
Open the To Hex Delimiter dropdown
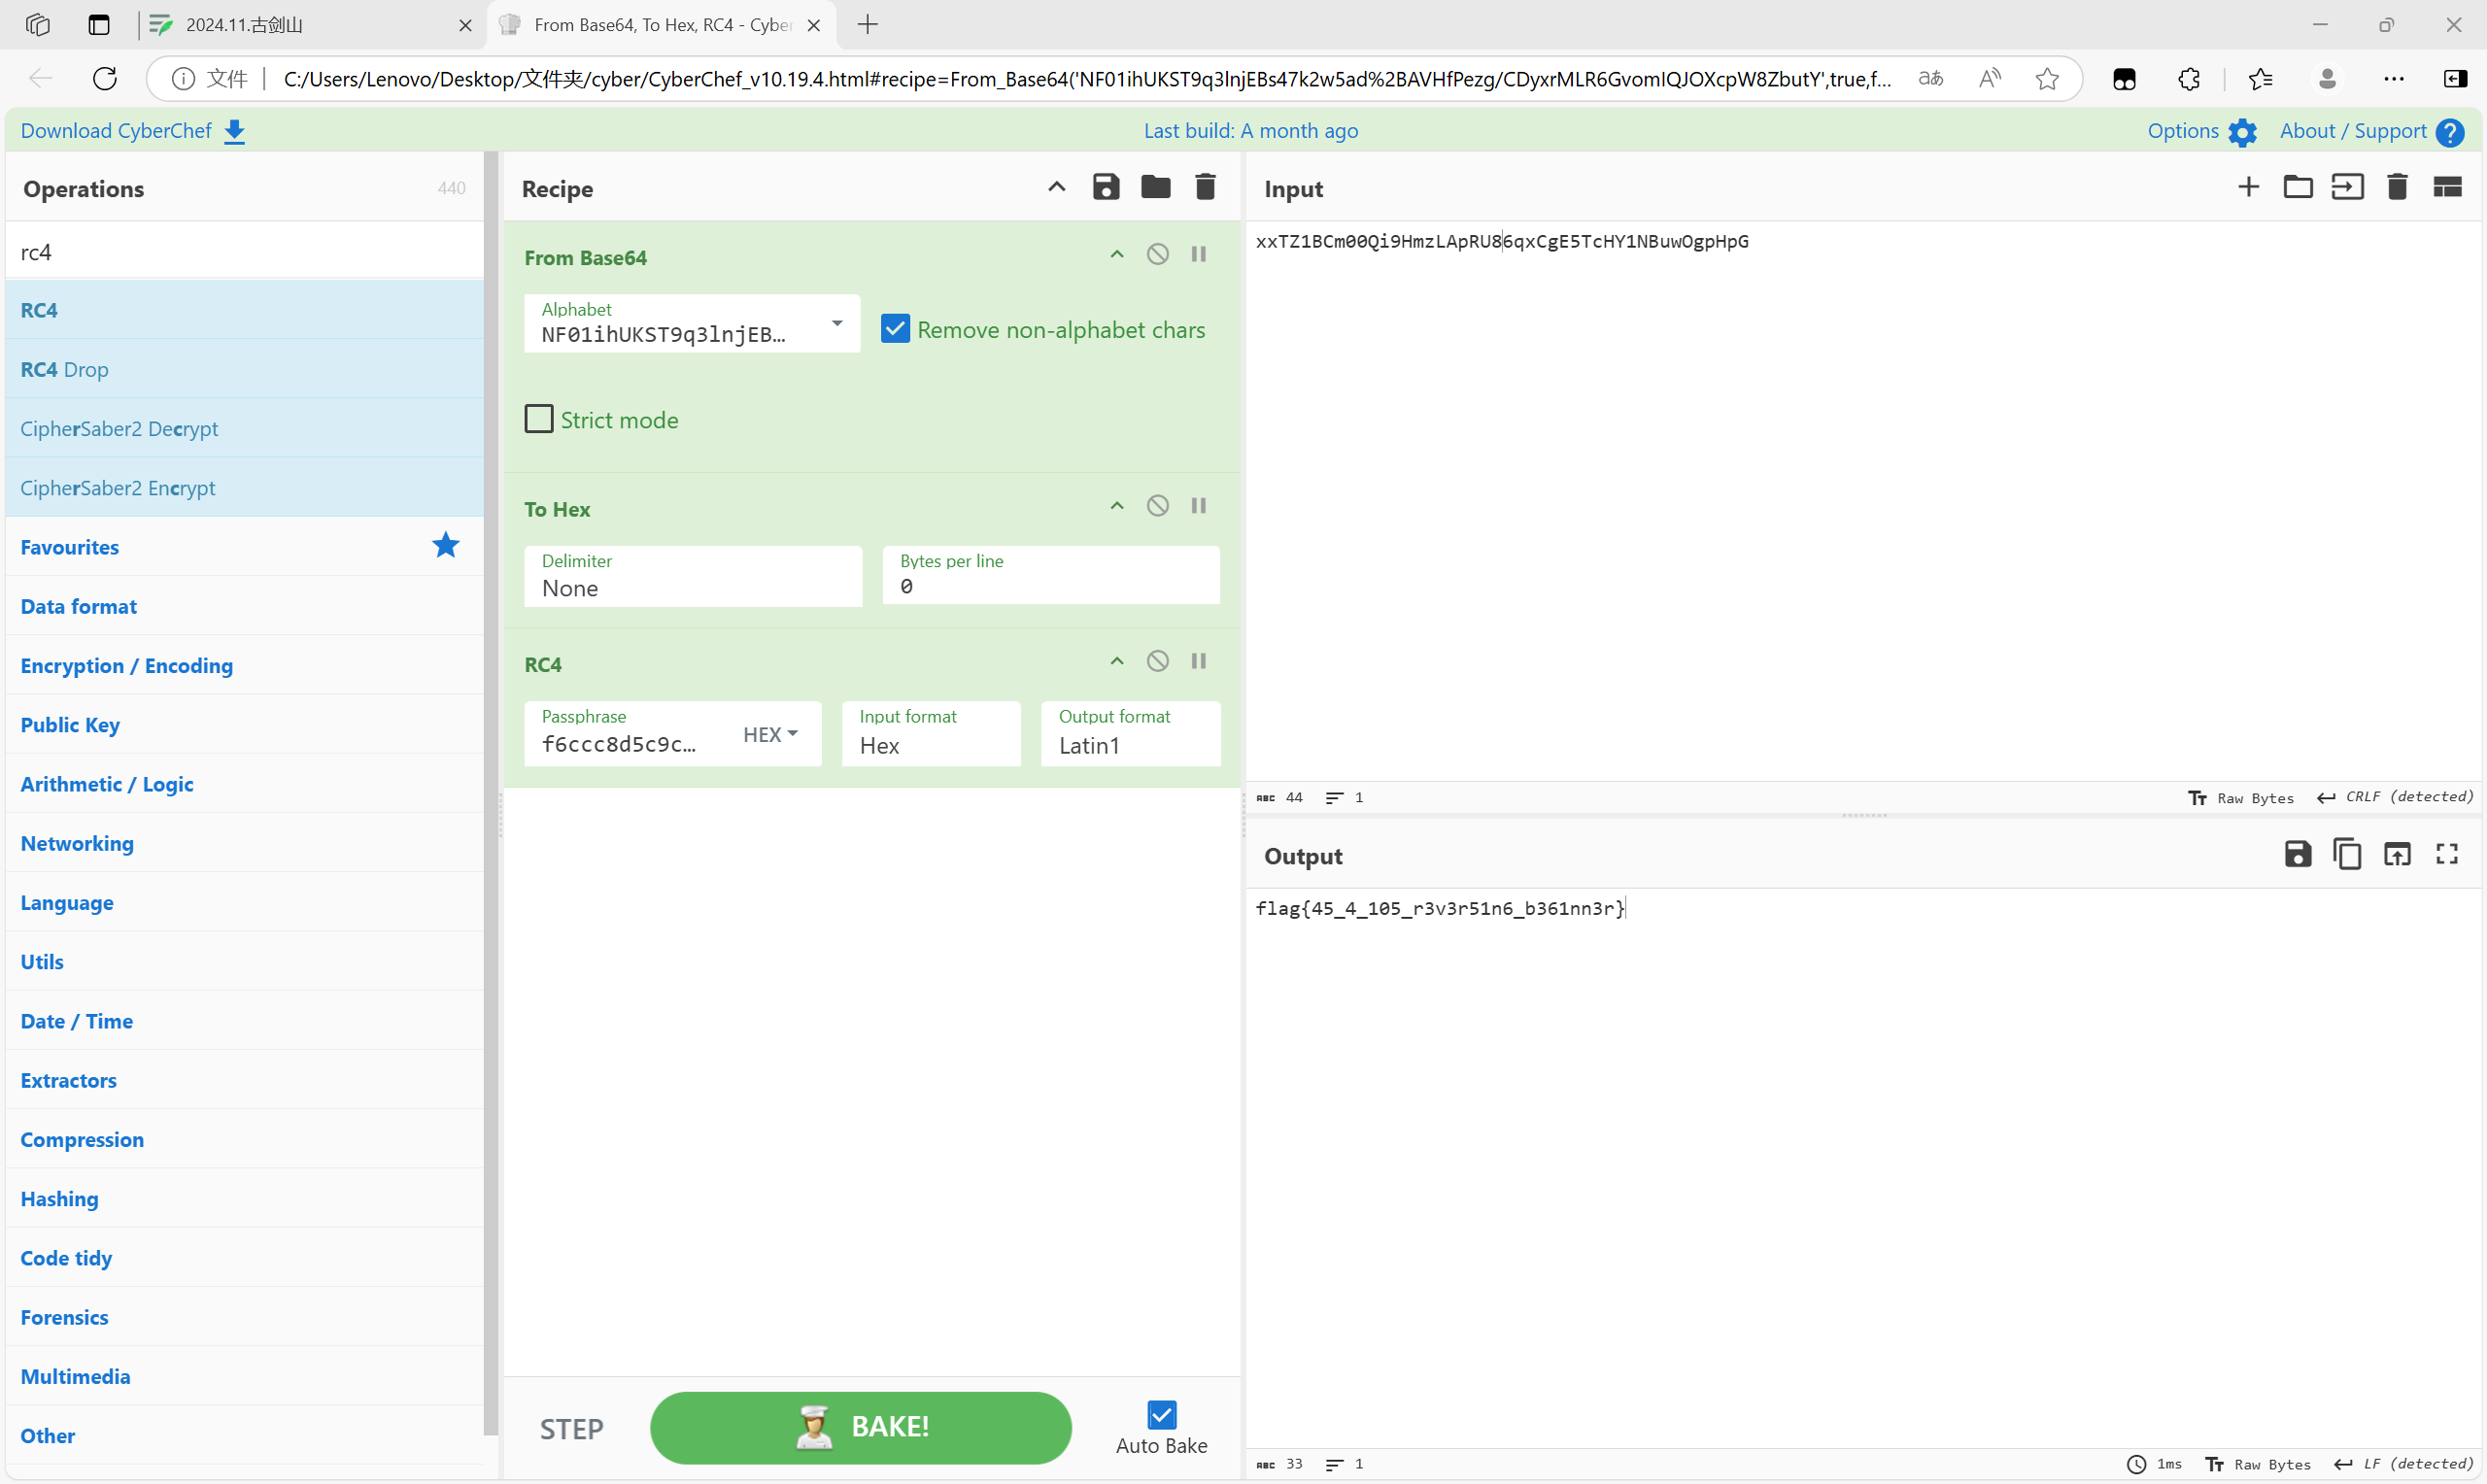[693, 576]
